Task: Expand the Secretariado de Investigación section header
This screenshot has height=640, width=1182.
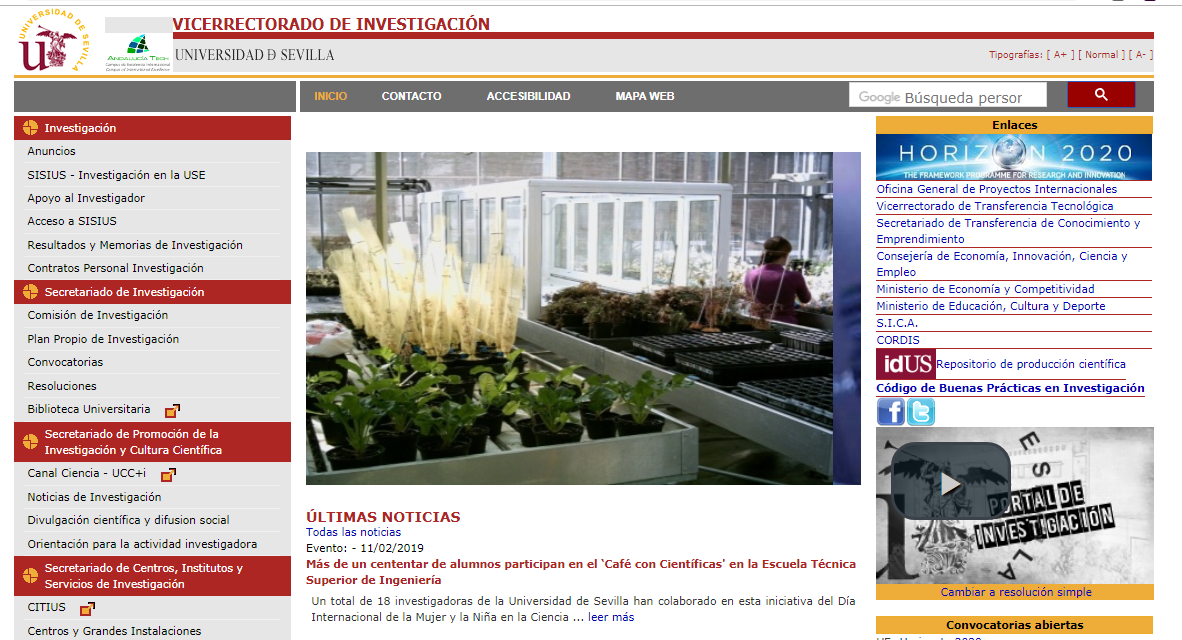Action: point(124,292)
